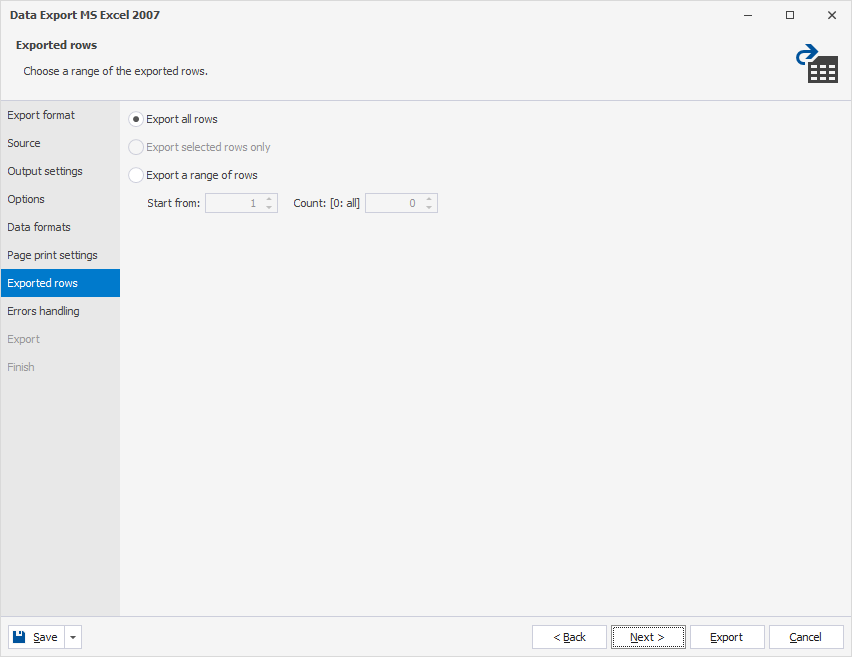Open the Export format page
This screenshot has height=657, width=852.
pos(60,115)
